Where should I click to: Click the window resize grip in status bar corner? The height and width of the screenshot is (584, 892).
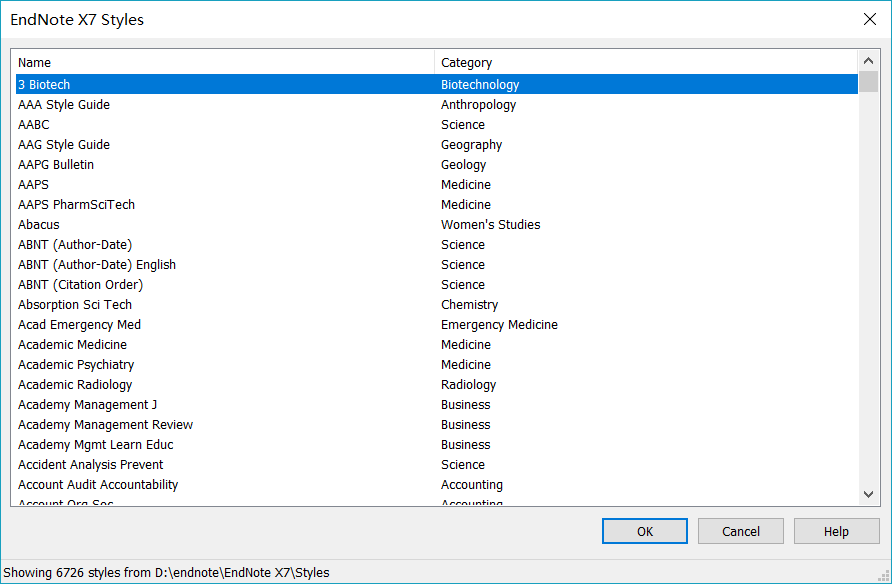(885, 577)
